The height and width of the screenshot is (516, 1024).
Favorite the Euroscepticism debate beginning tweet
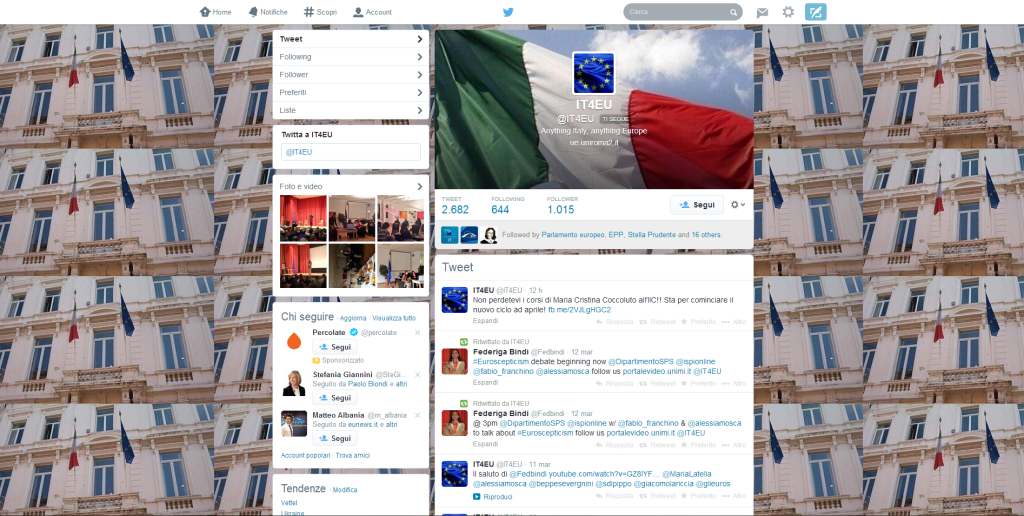[x=698, y=383]
